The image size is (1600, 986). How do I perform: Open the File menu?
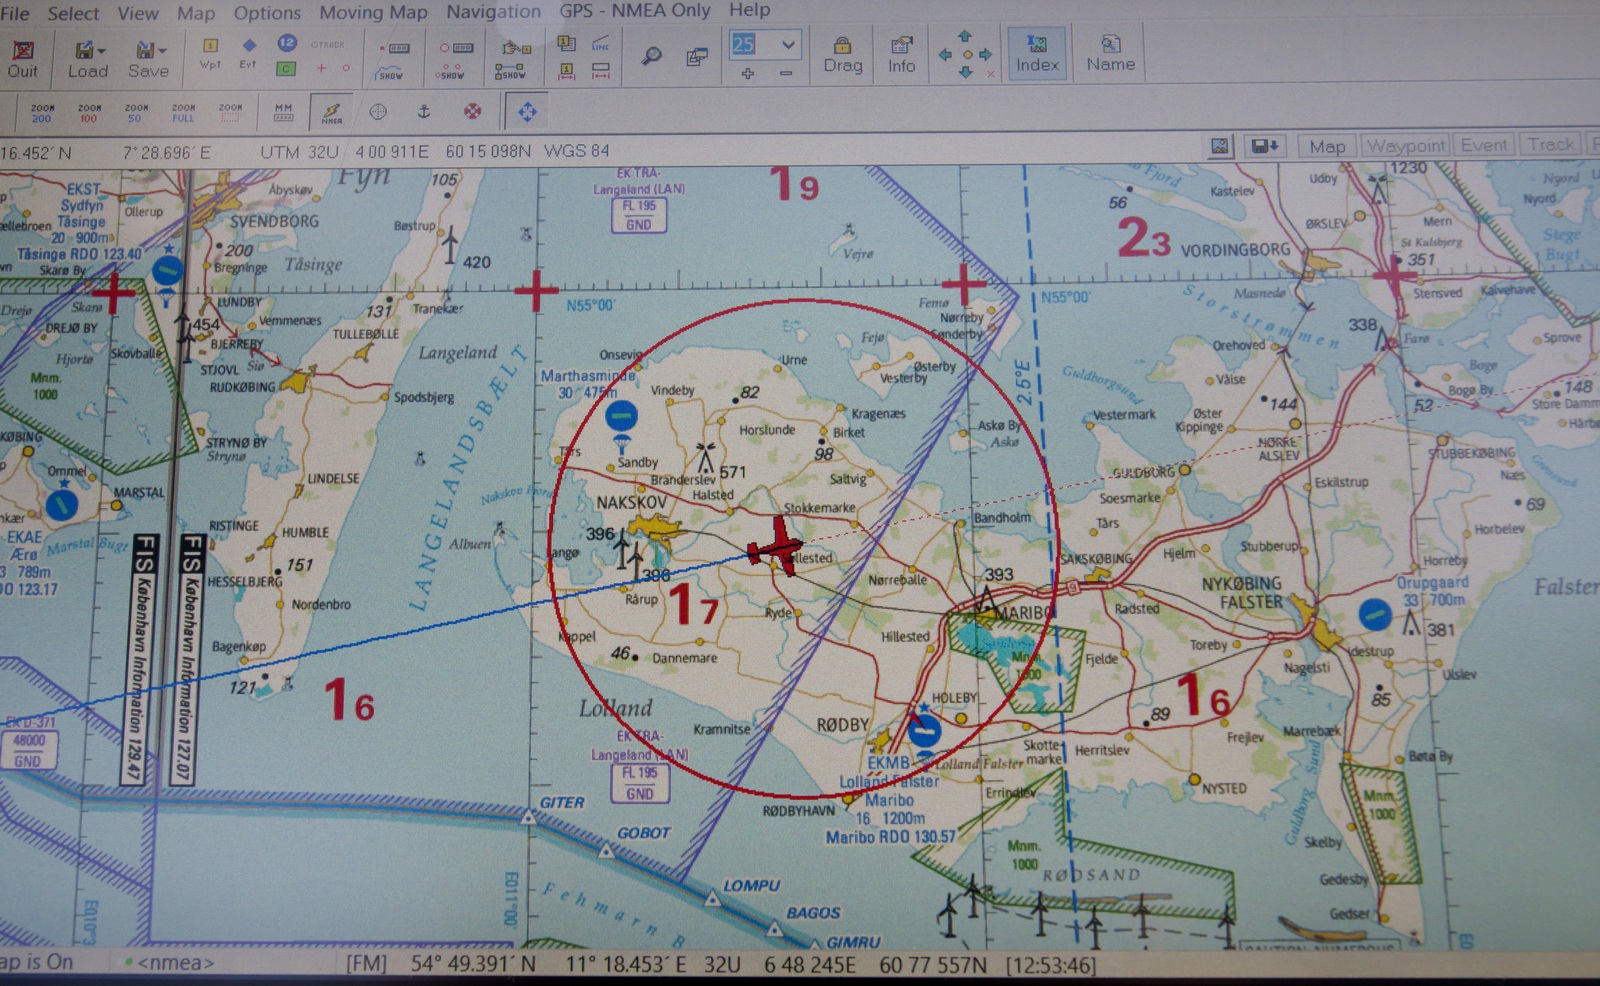click(15, 13)
